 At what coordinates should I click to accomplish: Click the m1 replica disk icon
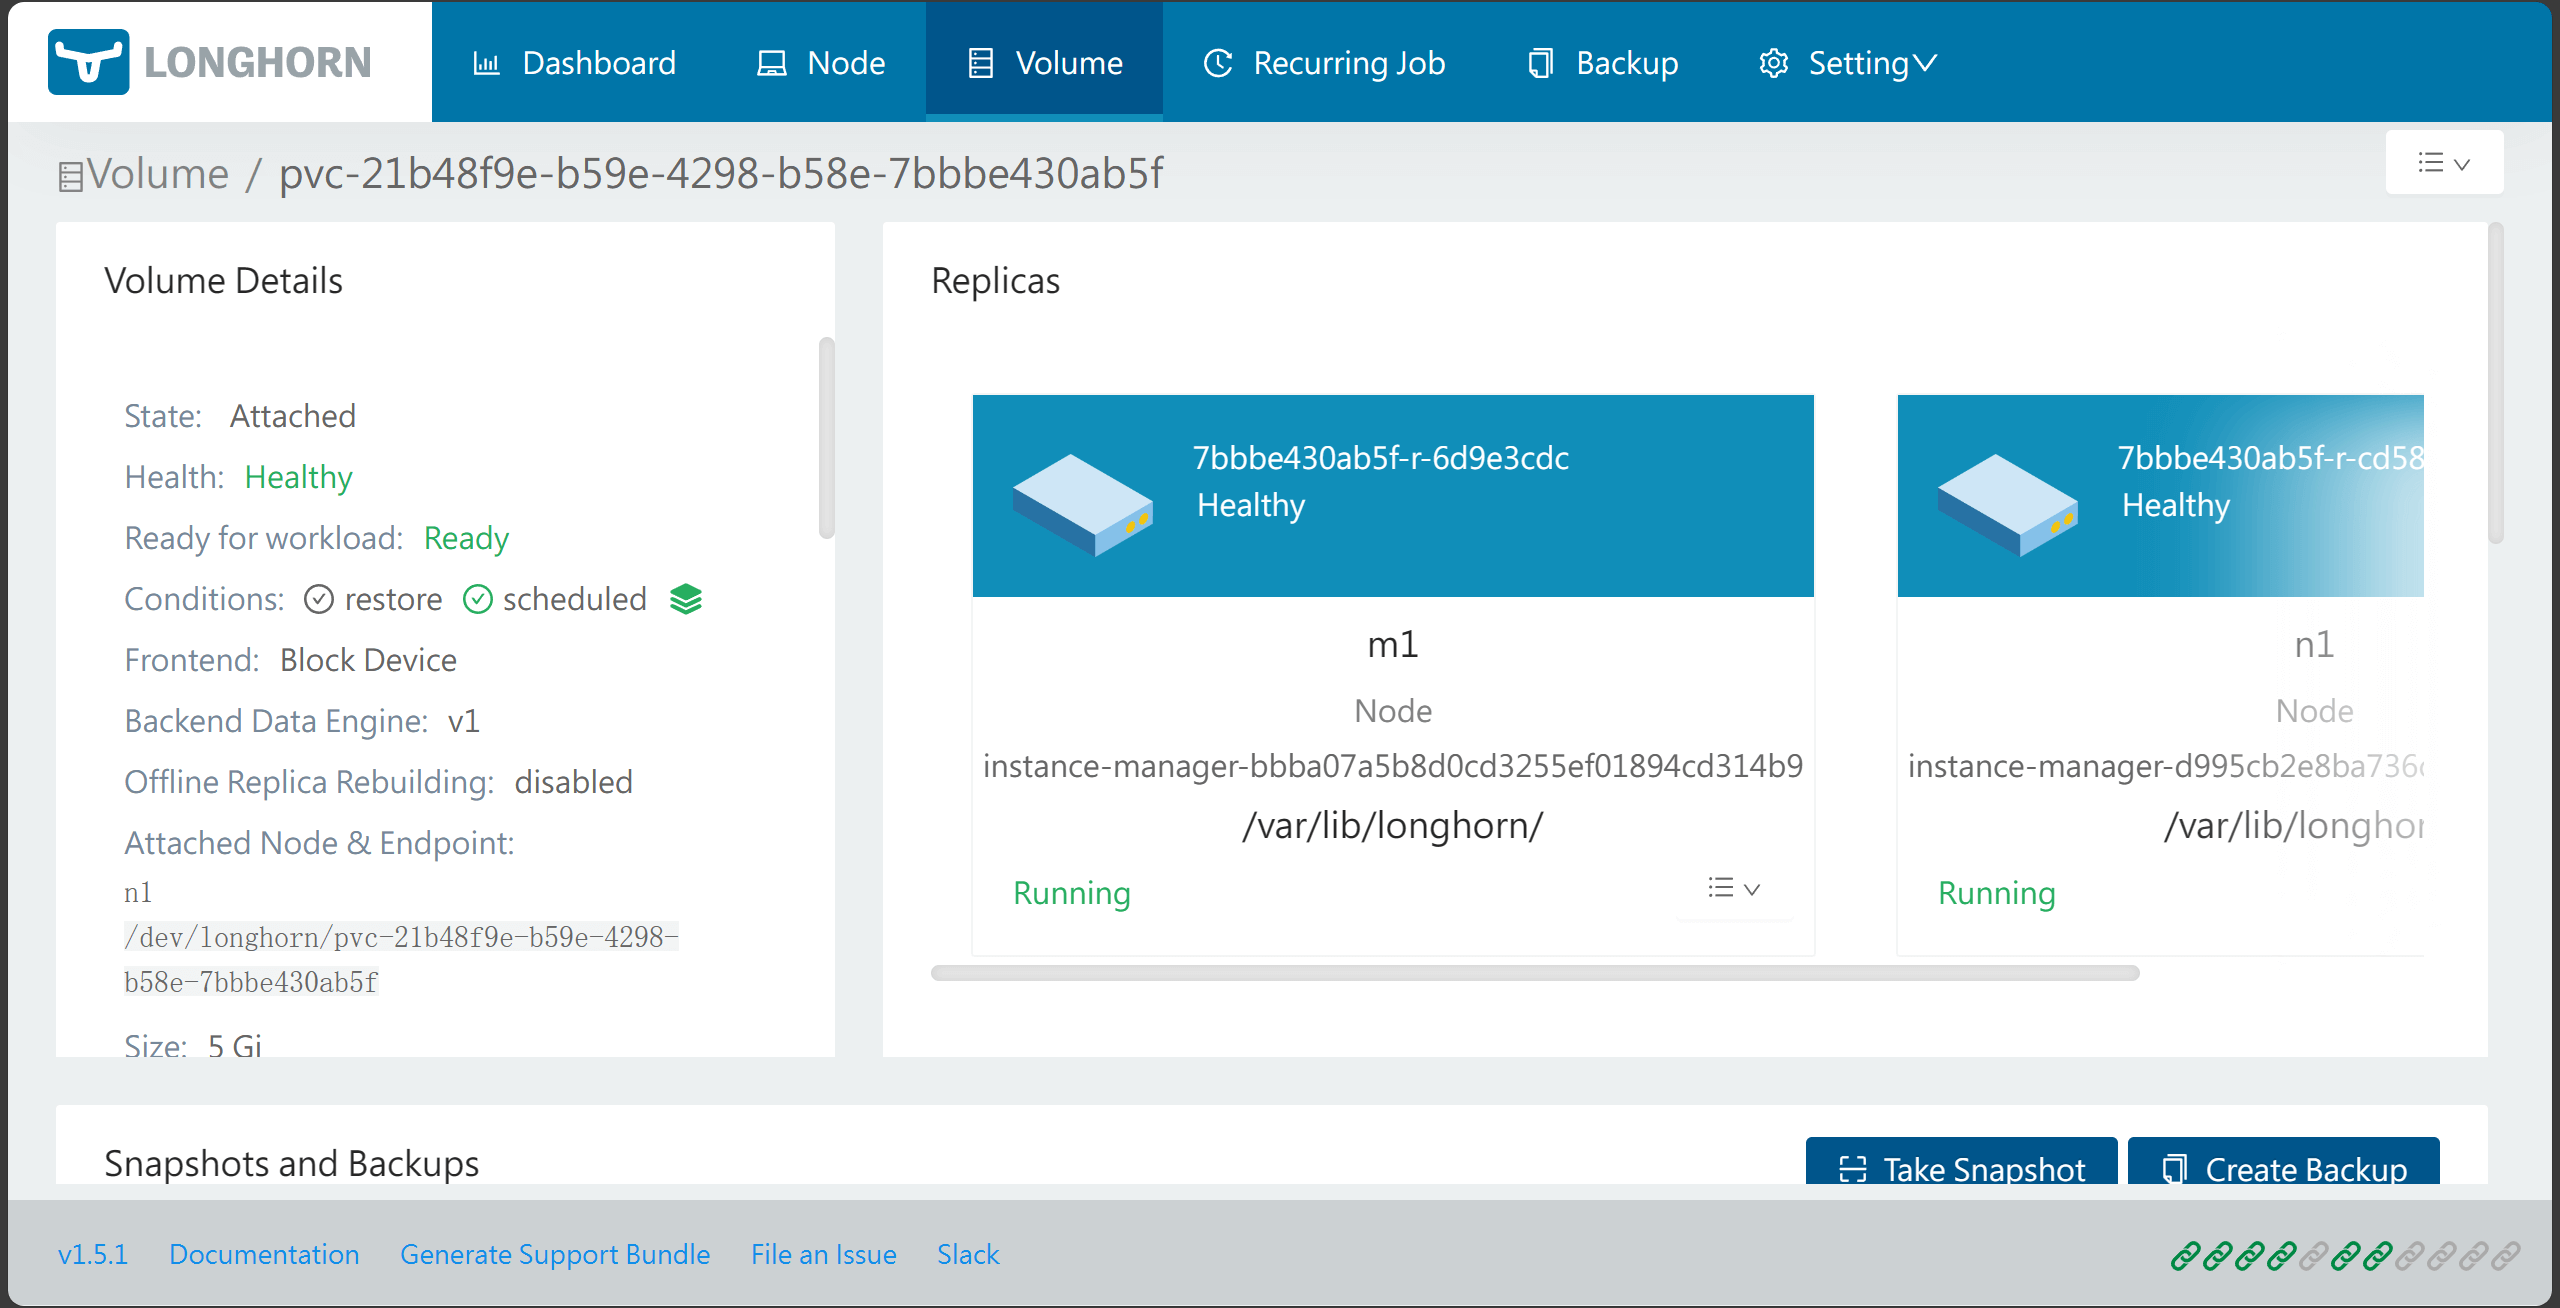[x=1082, y=503]
